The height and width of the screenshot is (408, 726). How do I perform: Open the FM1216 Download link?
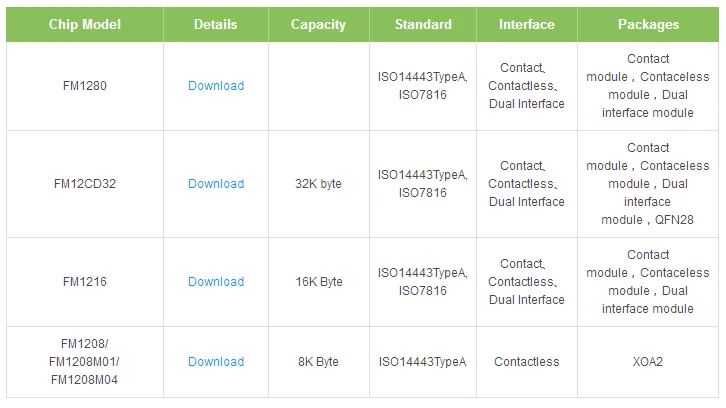click(216, 282)
